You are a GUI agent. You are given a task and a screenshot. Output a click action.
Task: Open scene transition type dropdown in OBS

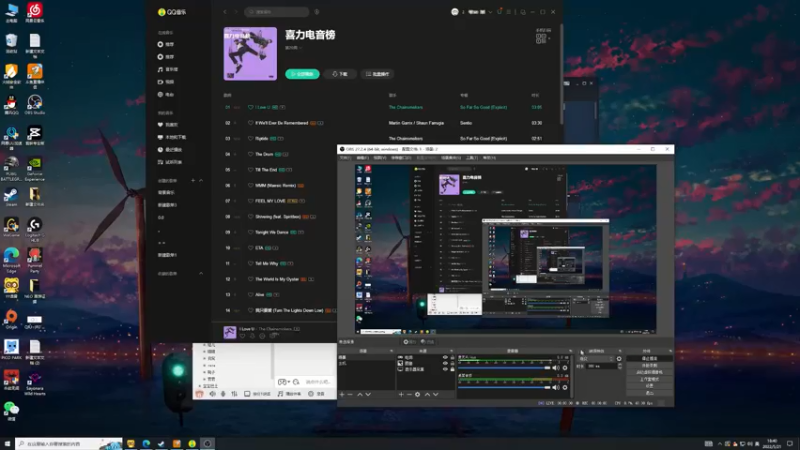click(596, 359)
